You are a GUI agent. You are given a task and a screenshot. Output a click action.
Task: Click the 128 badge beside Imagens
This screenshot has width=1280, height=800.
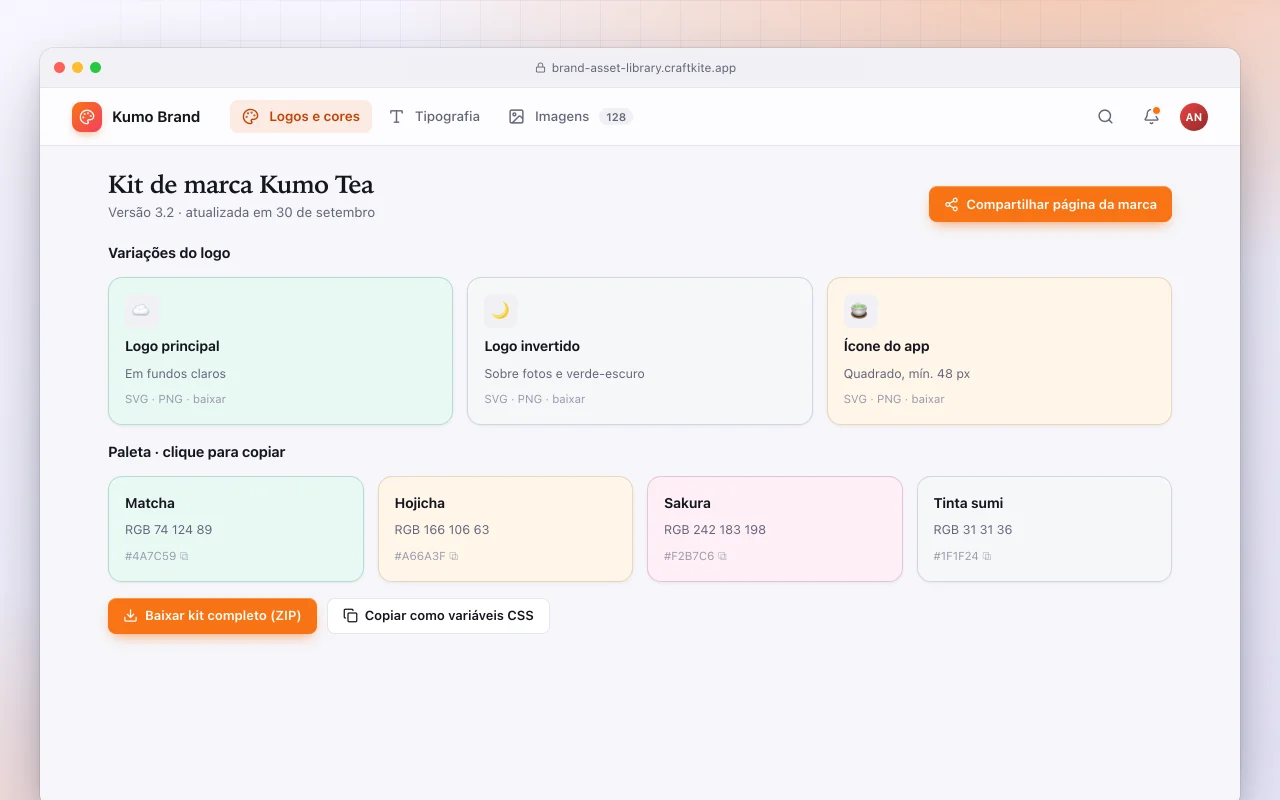pyautogui.click(x=616, y=117)
